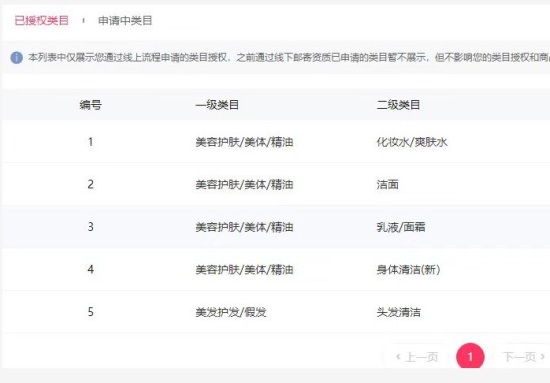Go to 上一页 previous page

(x=417, y=357)
